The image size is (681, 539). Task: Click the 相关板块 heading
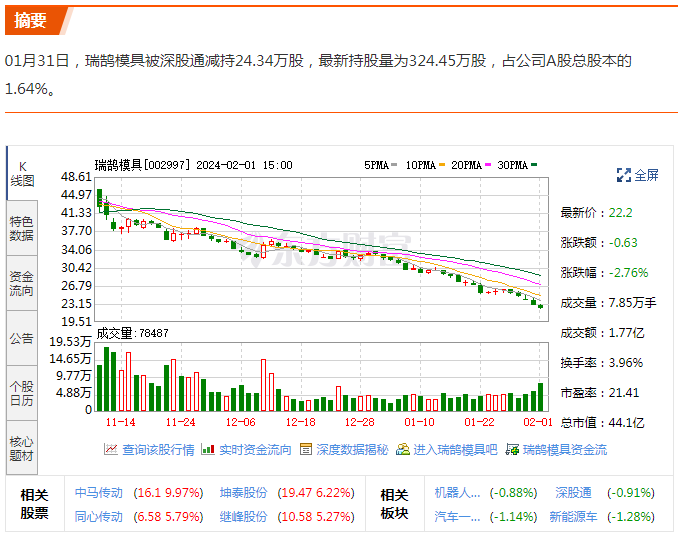tap(394, 504)
